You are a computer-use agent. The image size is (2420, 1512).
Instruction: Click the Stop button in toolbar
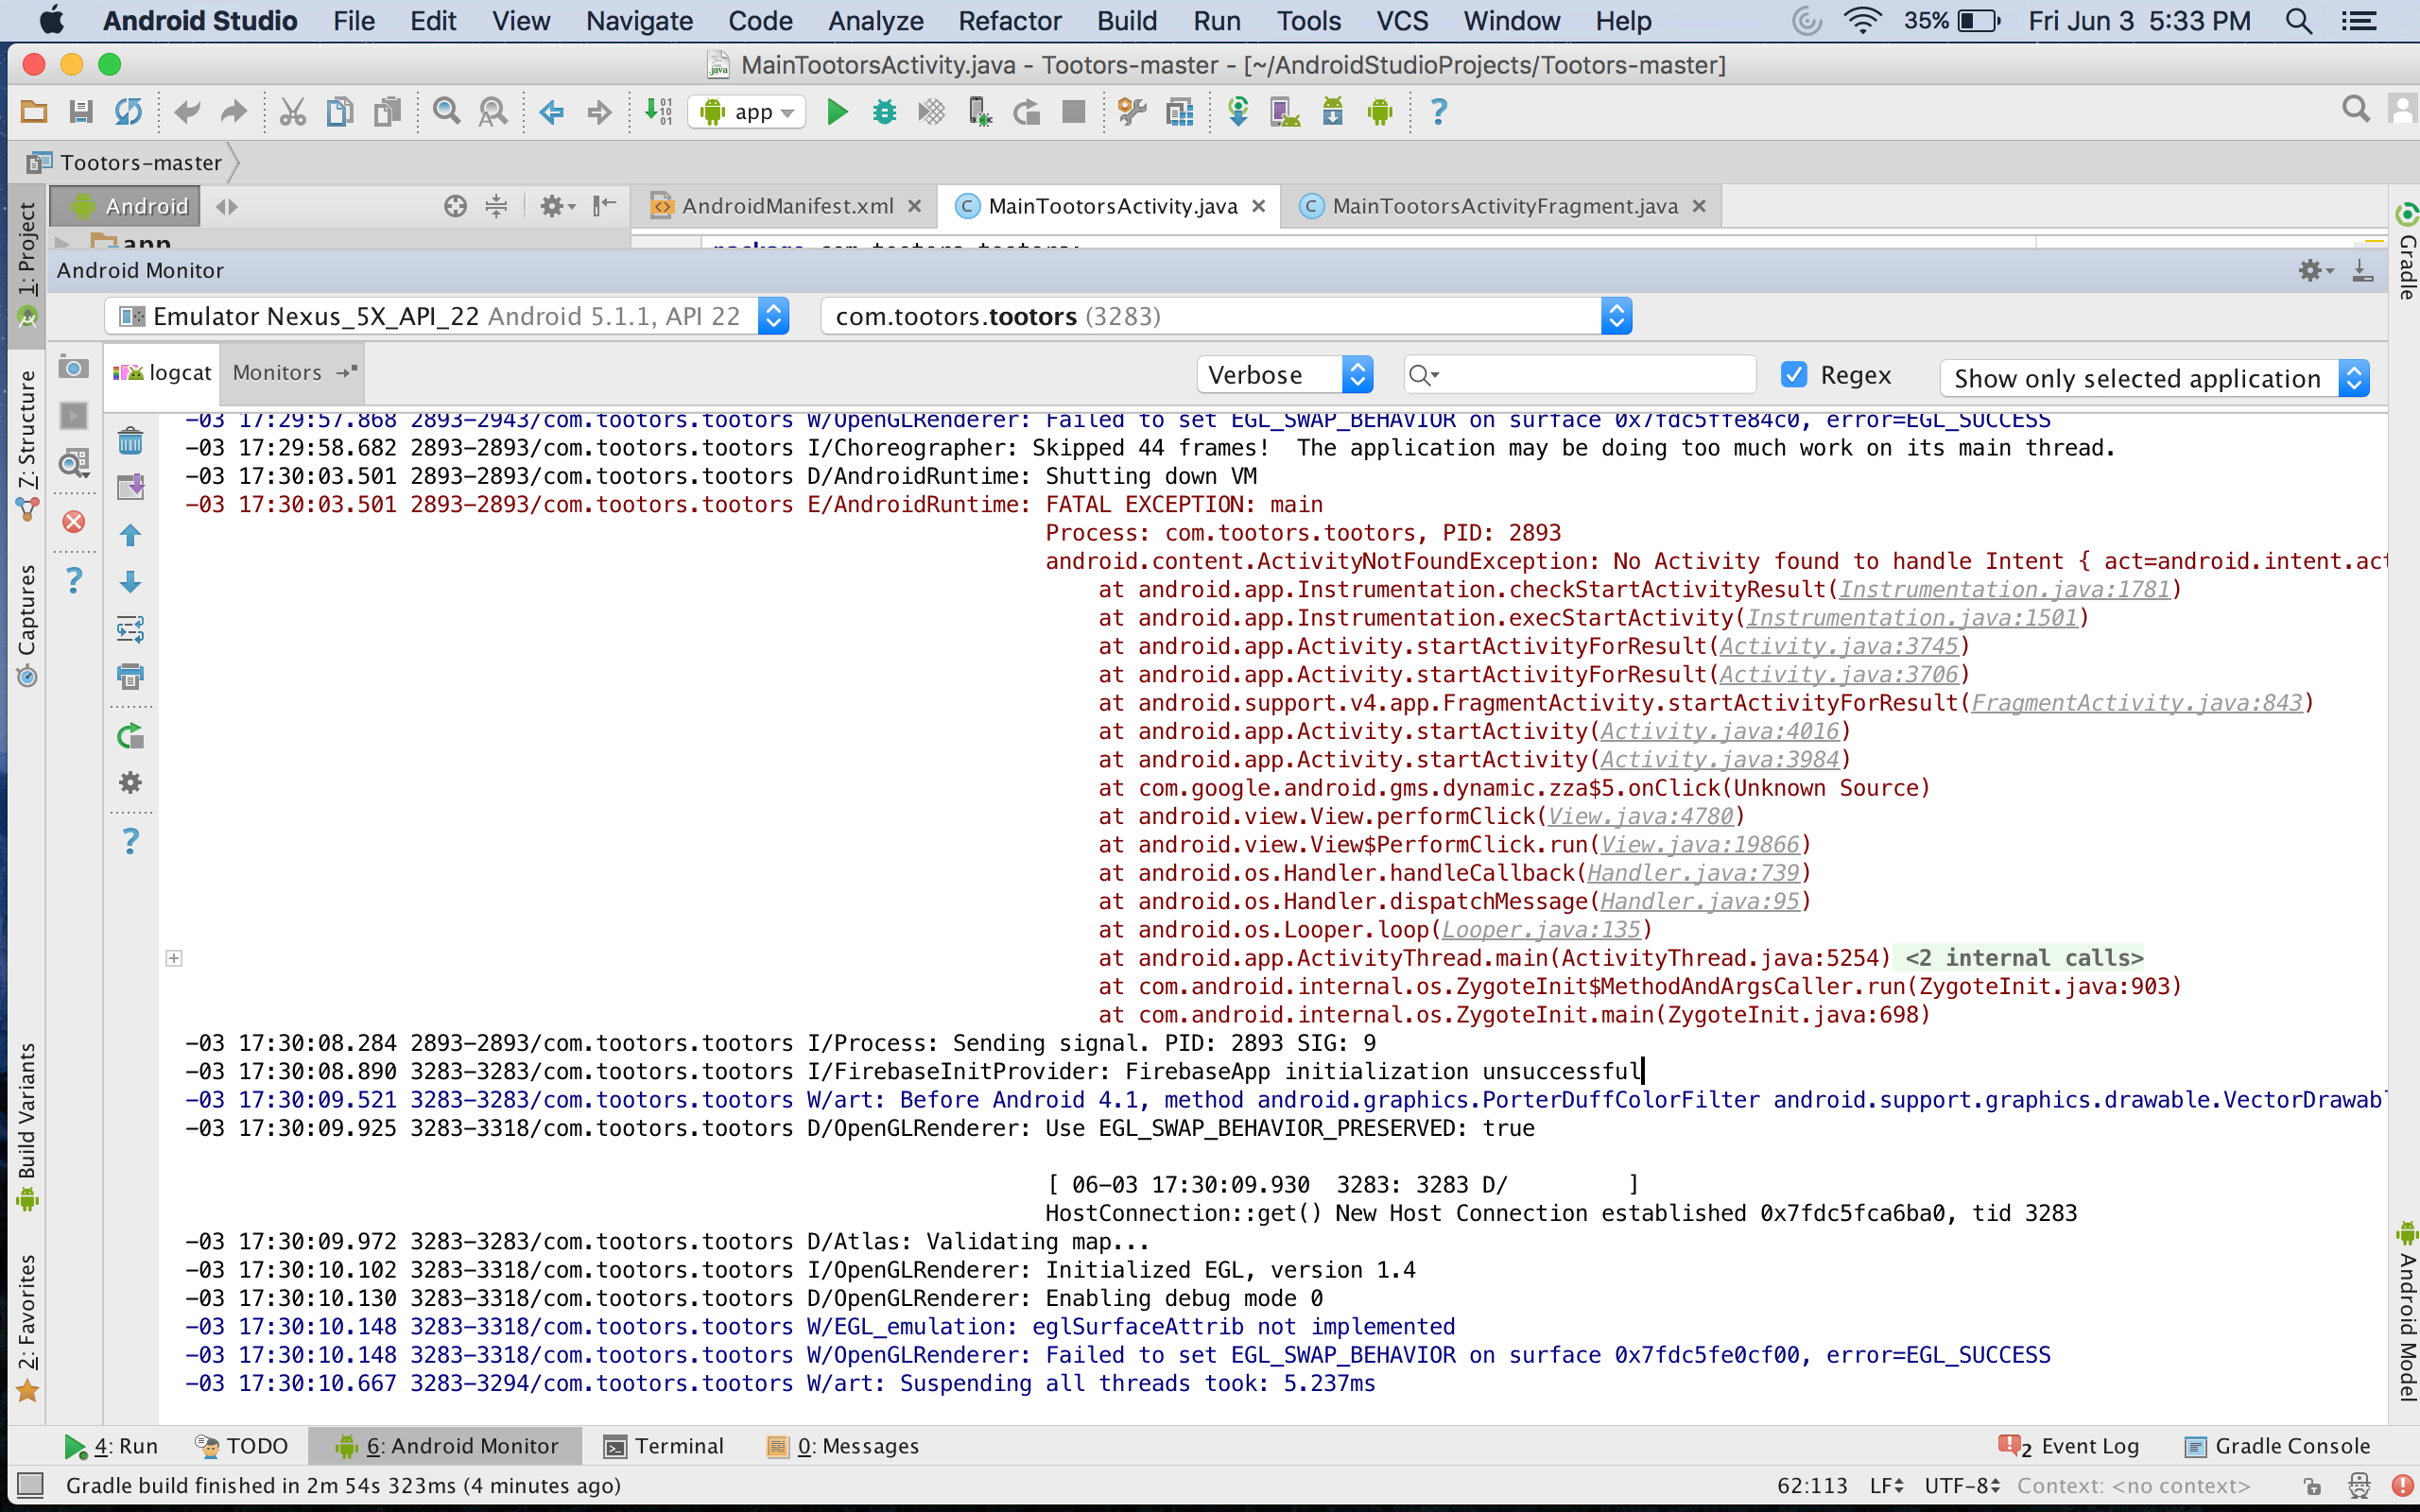pos(1073,112)
